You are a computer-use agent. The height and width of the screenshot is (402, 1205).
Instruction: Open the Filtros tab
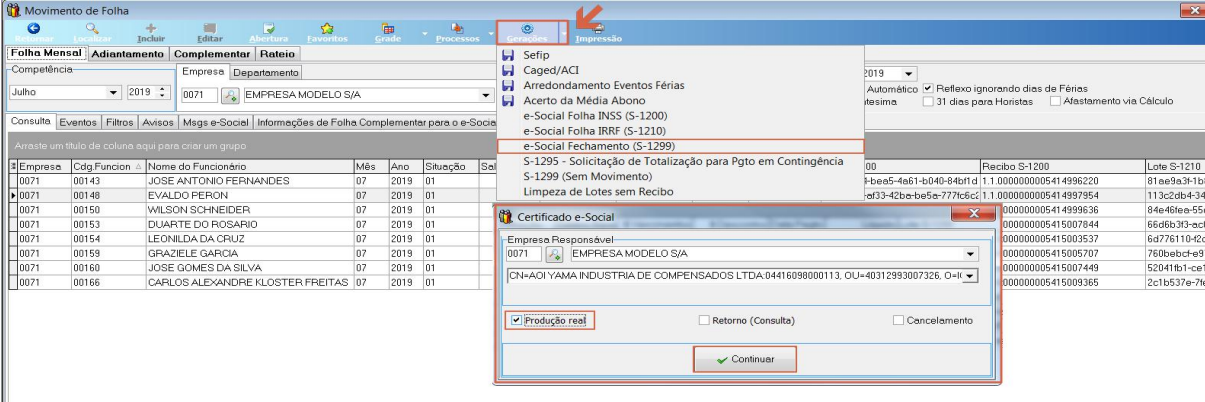pyautogui.click(x=119, y=123)
